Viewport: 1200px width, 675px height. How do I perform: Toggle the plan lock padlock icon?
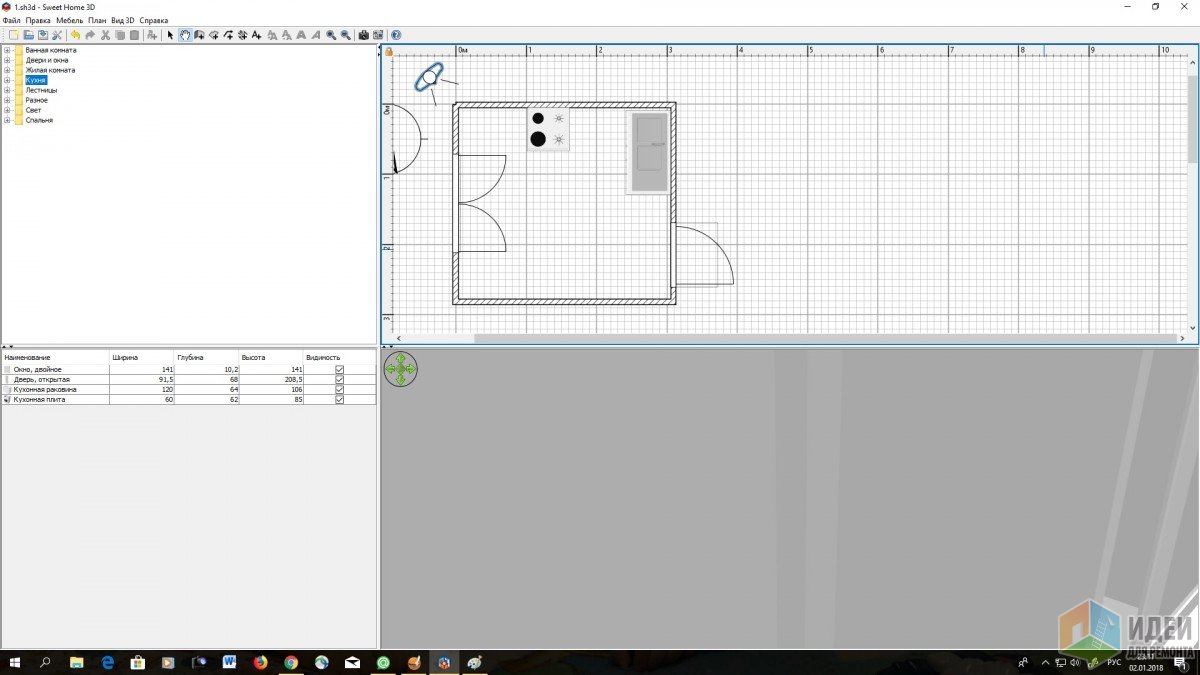[389, 51]
